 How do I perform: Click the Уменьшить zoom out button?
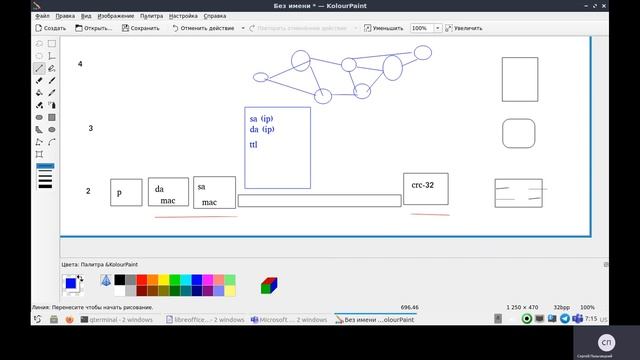pos(383,28)
